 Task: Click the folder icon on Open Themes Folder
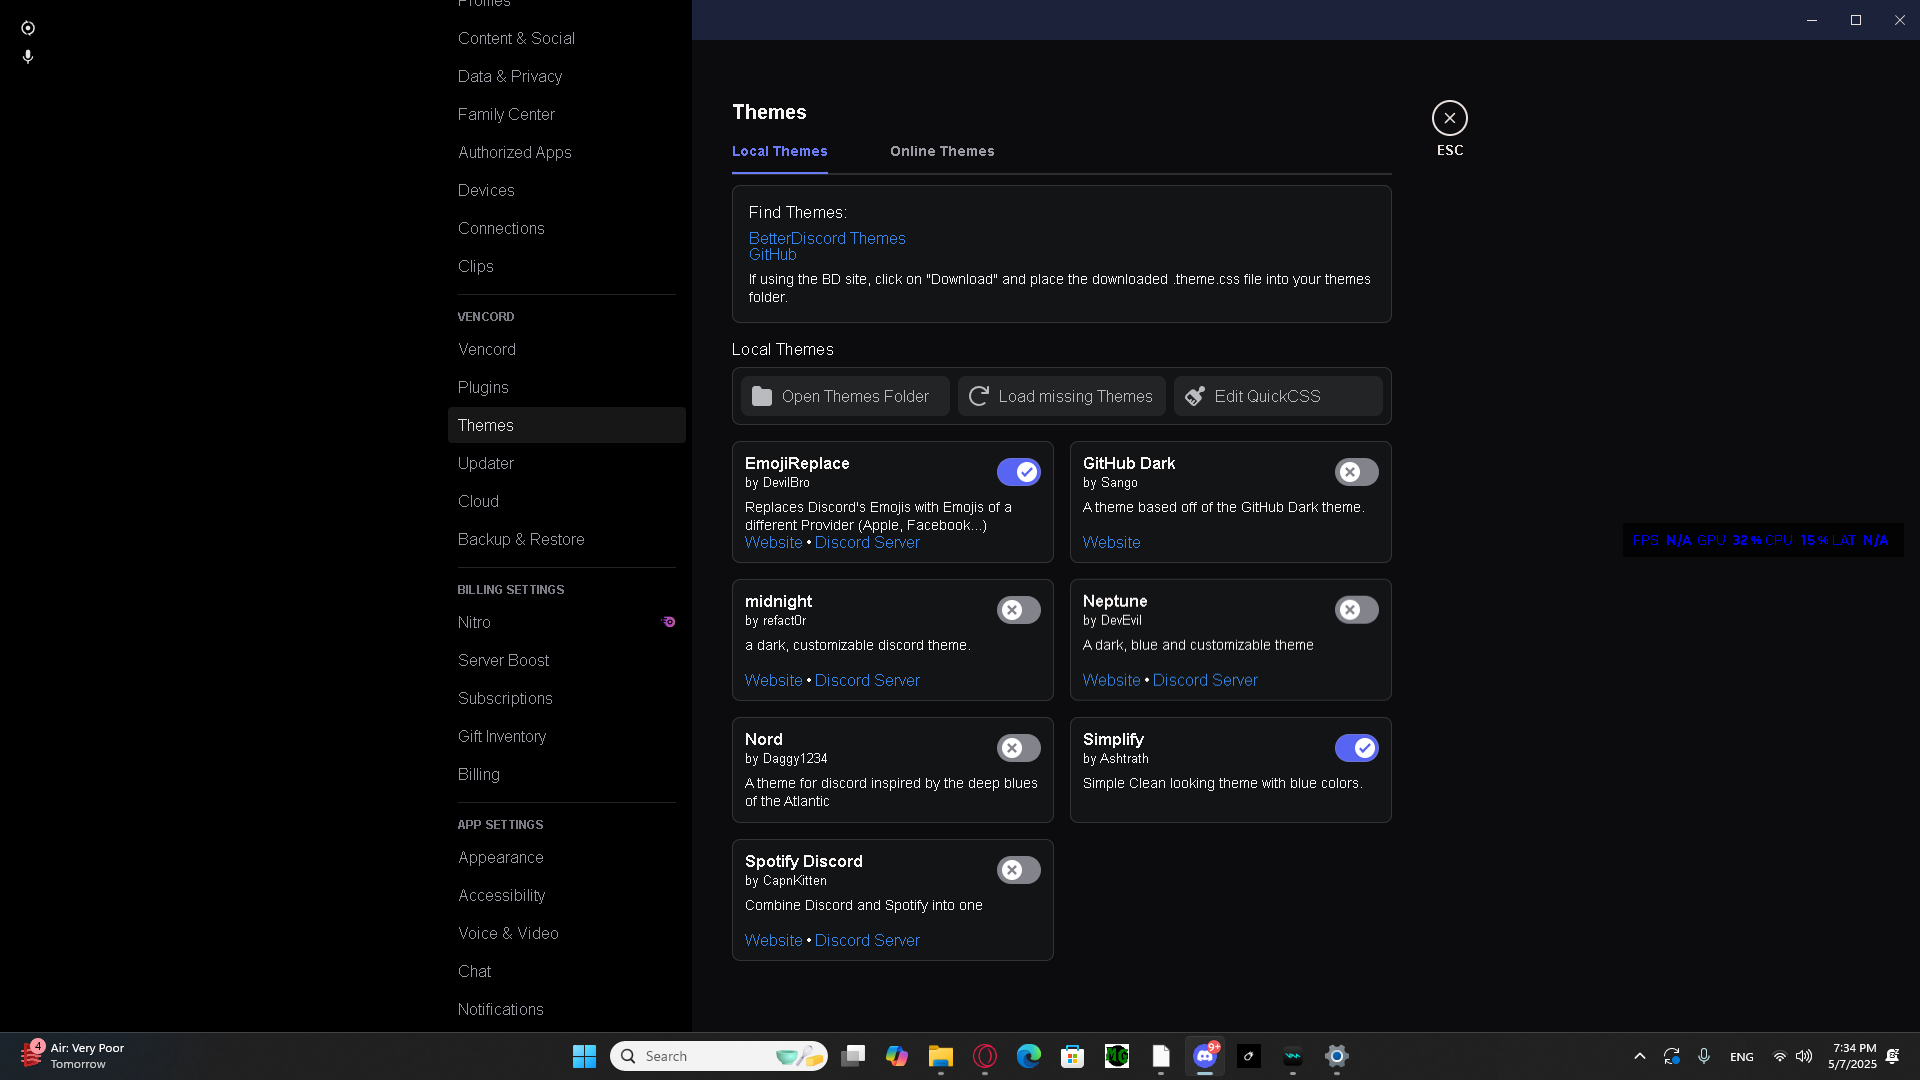(762, 396)
